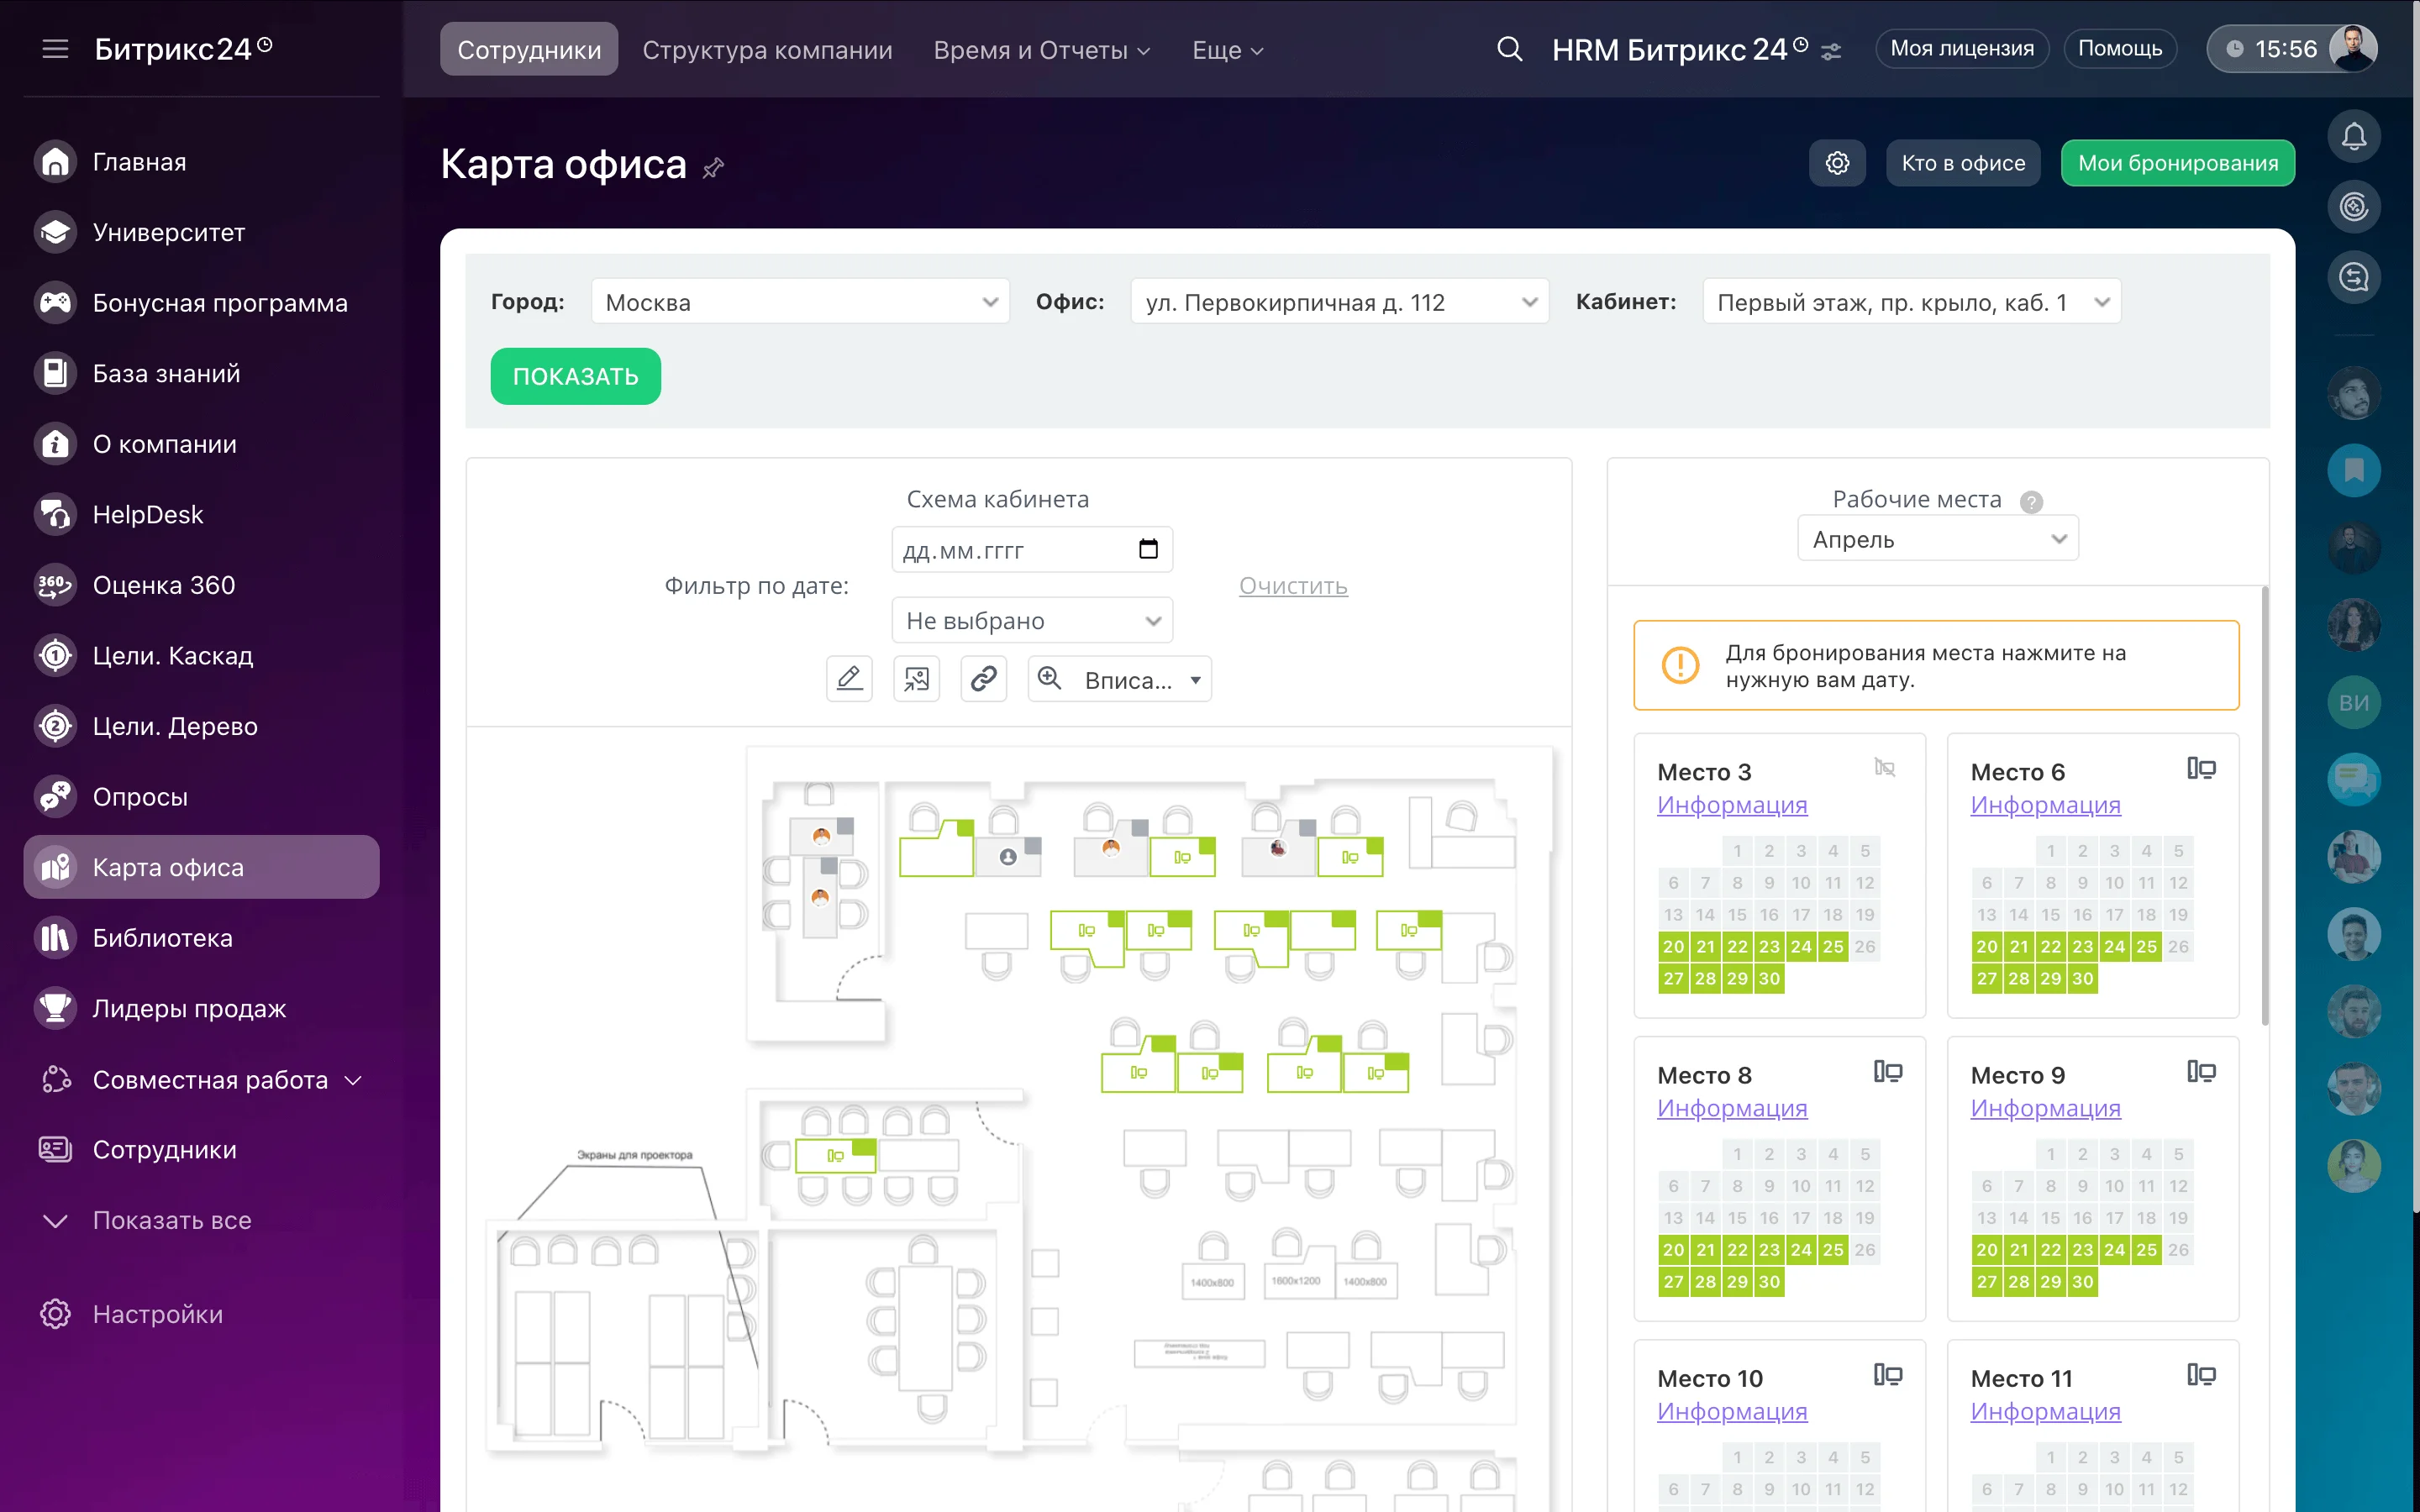Open the Не выбрано dropdown
The width and height of the screenshot is (2420, 1512).
[1032, 620]
